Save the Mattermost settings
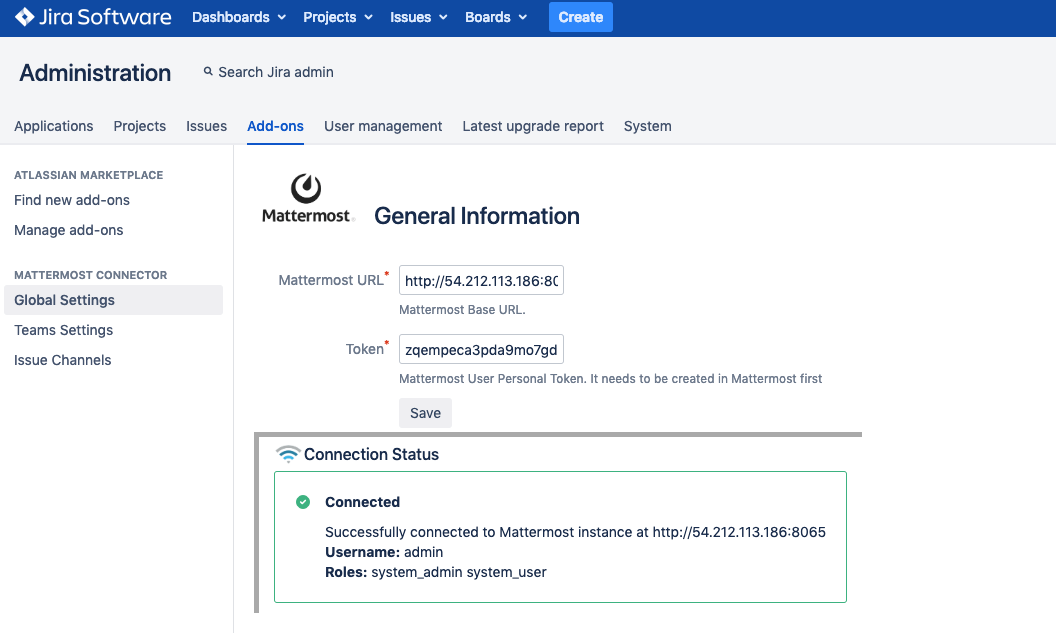This screenshot has width=1056, height=633. [x=425, y=413]
